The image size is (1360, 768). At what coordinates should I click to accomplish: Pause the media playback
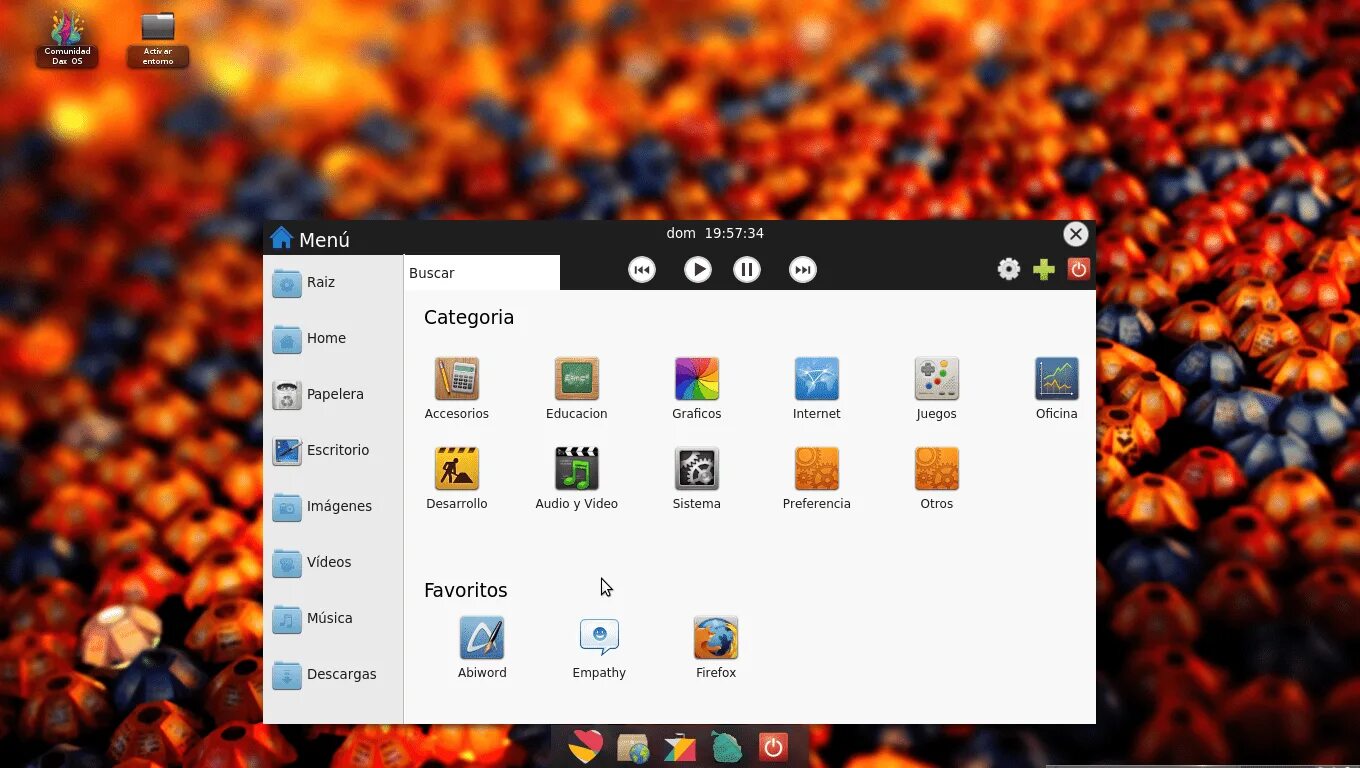tap(747, 270)
